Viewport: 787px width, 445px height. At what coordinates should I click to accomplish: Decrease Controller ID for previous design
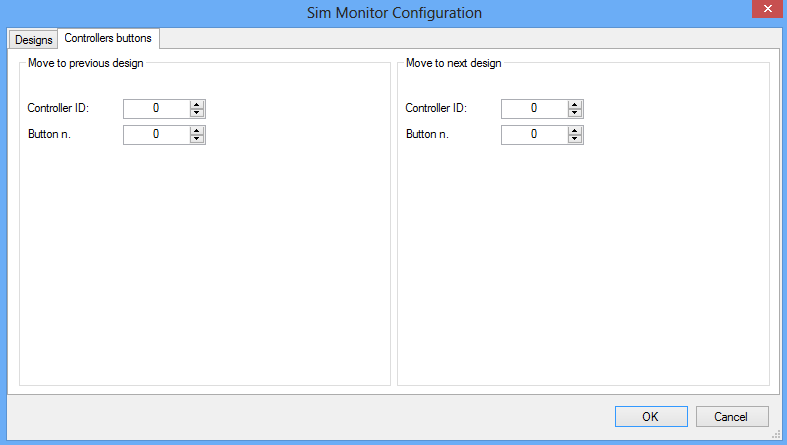coord(197,113)
